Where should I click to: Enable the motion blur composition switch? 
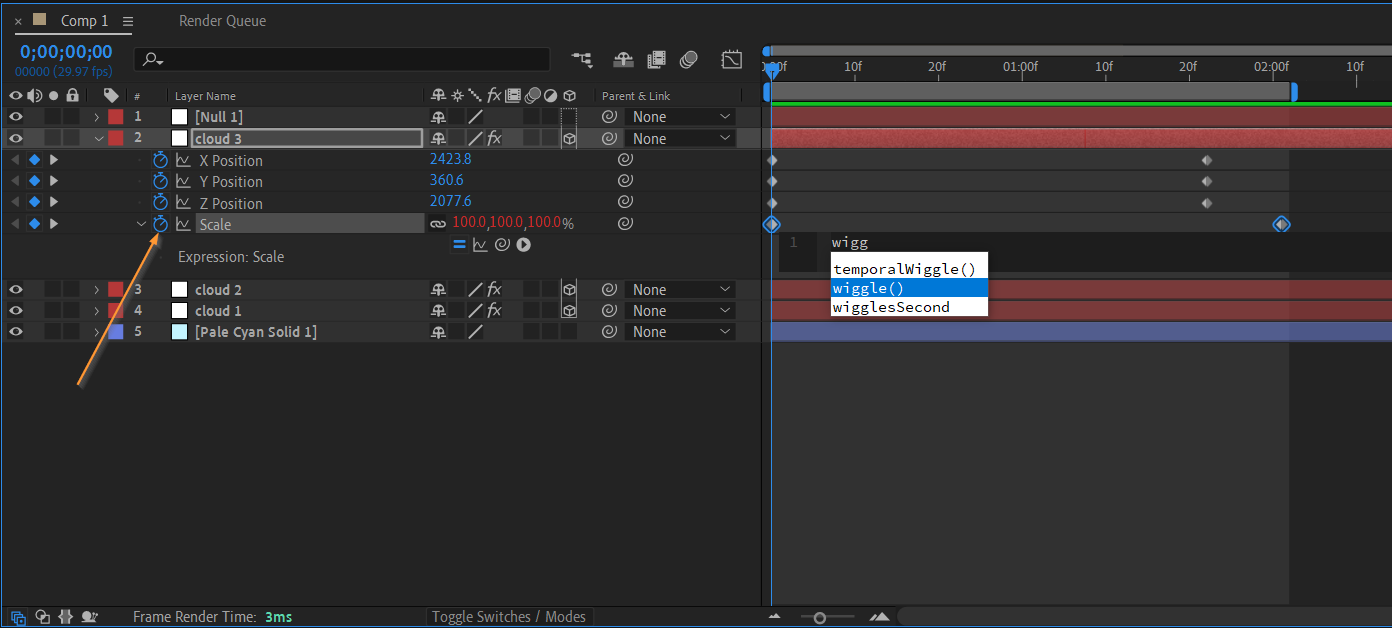pos(688,60)
